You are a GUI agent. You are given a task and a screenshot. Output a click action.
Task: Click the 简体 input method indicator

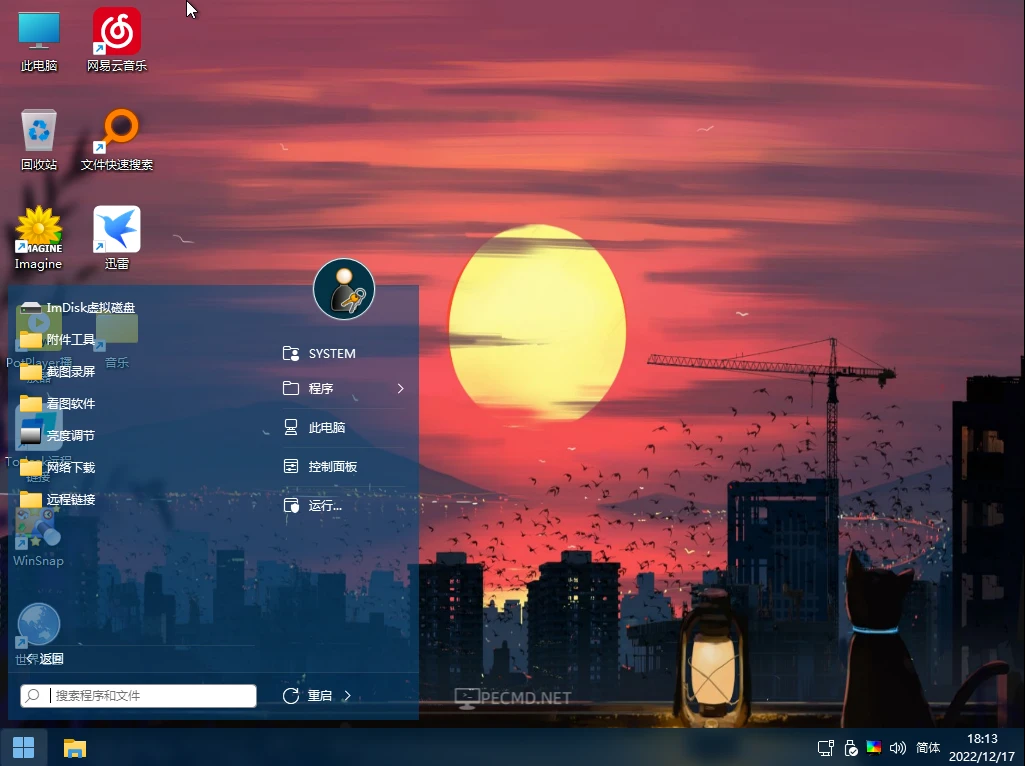[x=928, y=748]
